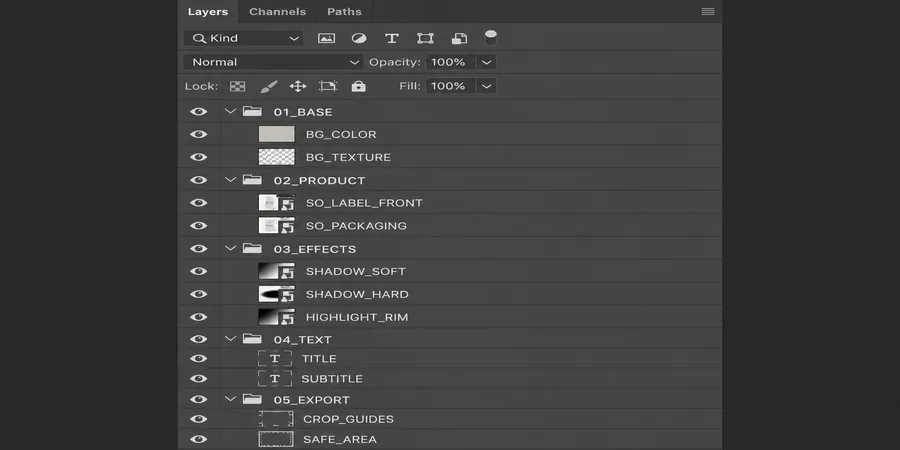Collapse the 02_PRODUCT group chevron
Viewport: 900px width, 450px height.
[x=231, y=180]
